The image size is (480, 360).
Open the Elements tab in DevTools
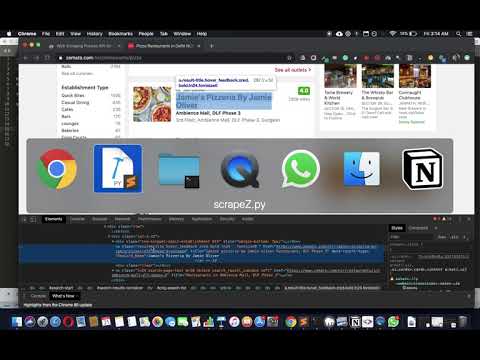(x=53, y=219)
